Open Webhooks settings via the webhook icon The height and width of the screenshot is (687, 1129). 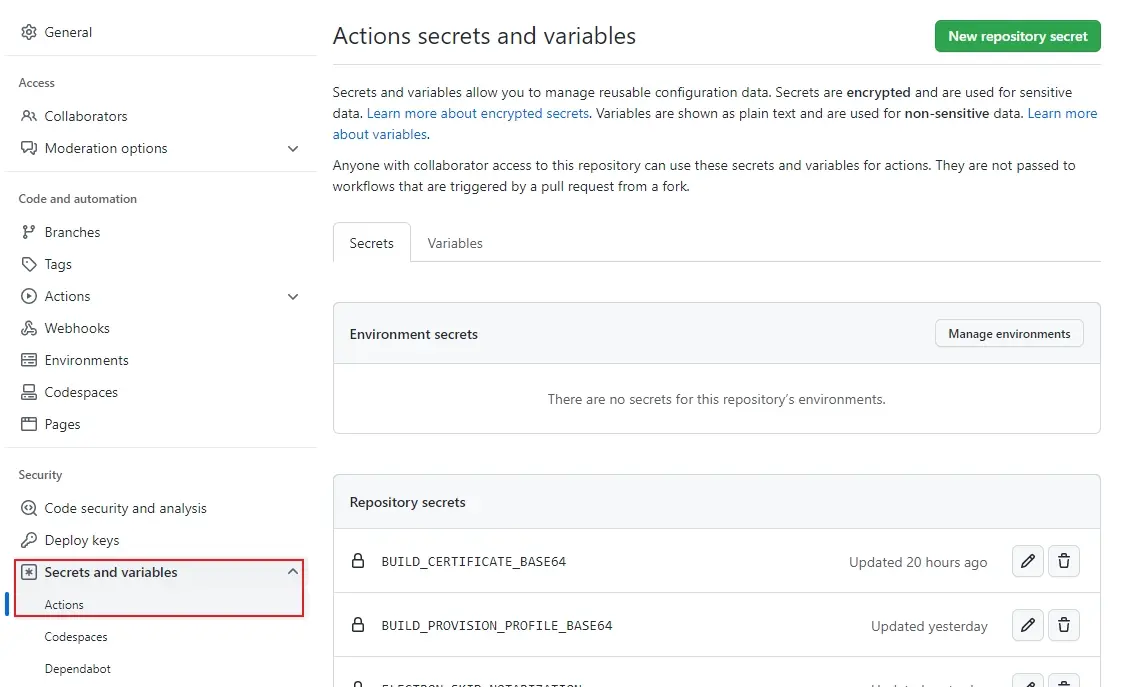point(30,328)
